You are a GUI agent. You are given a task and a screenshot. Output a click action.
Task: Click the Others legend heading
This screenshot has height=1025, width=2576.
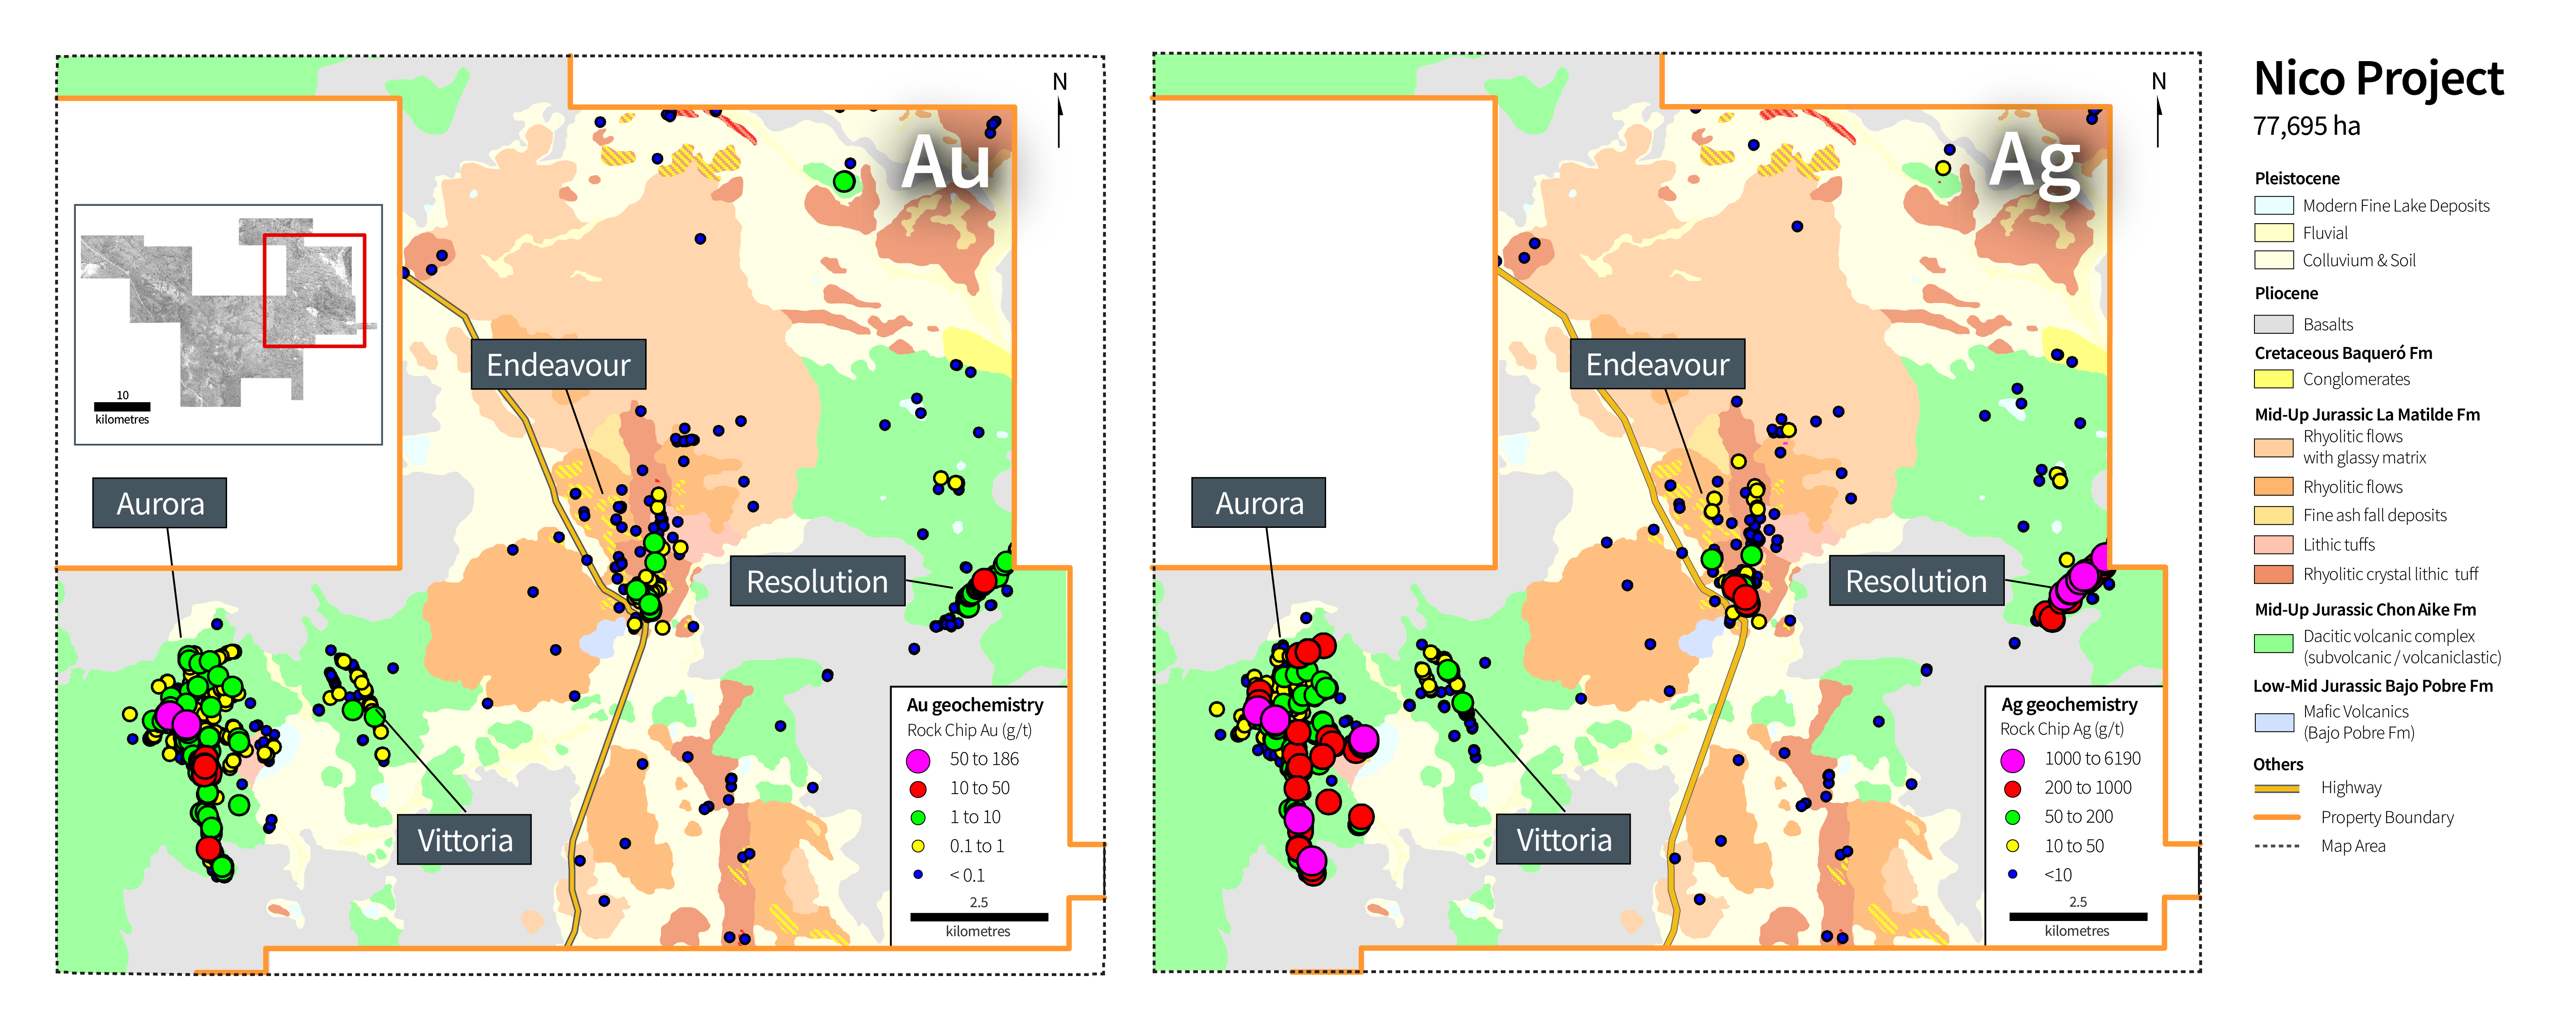point(2278,764)
